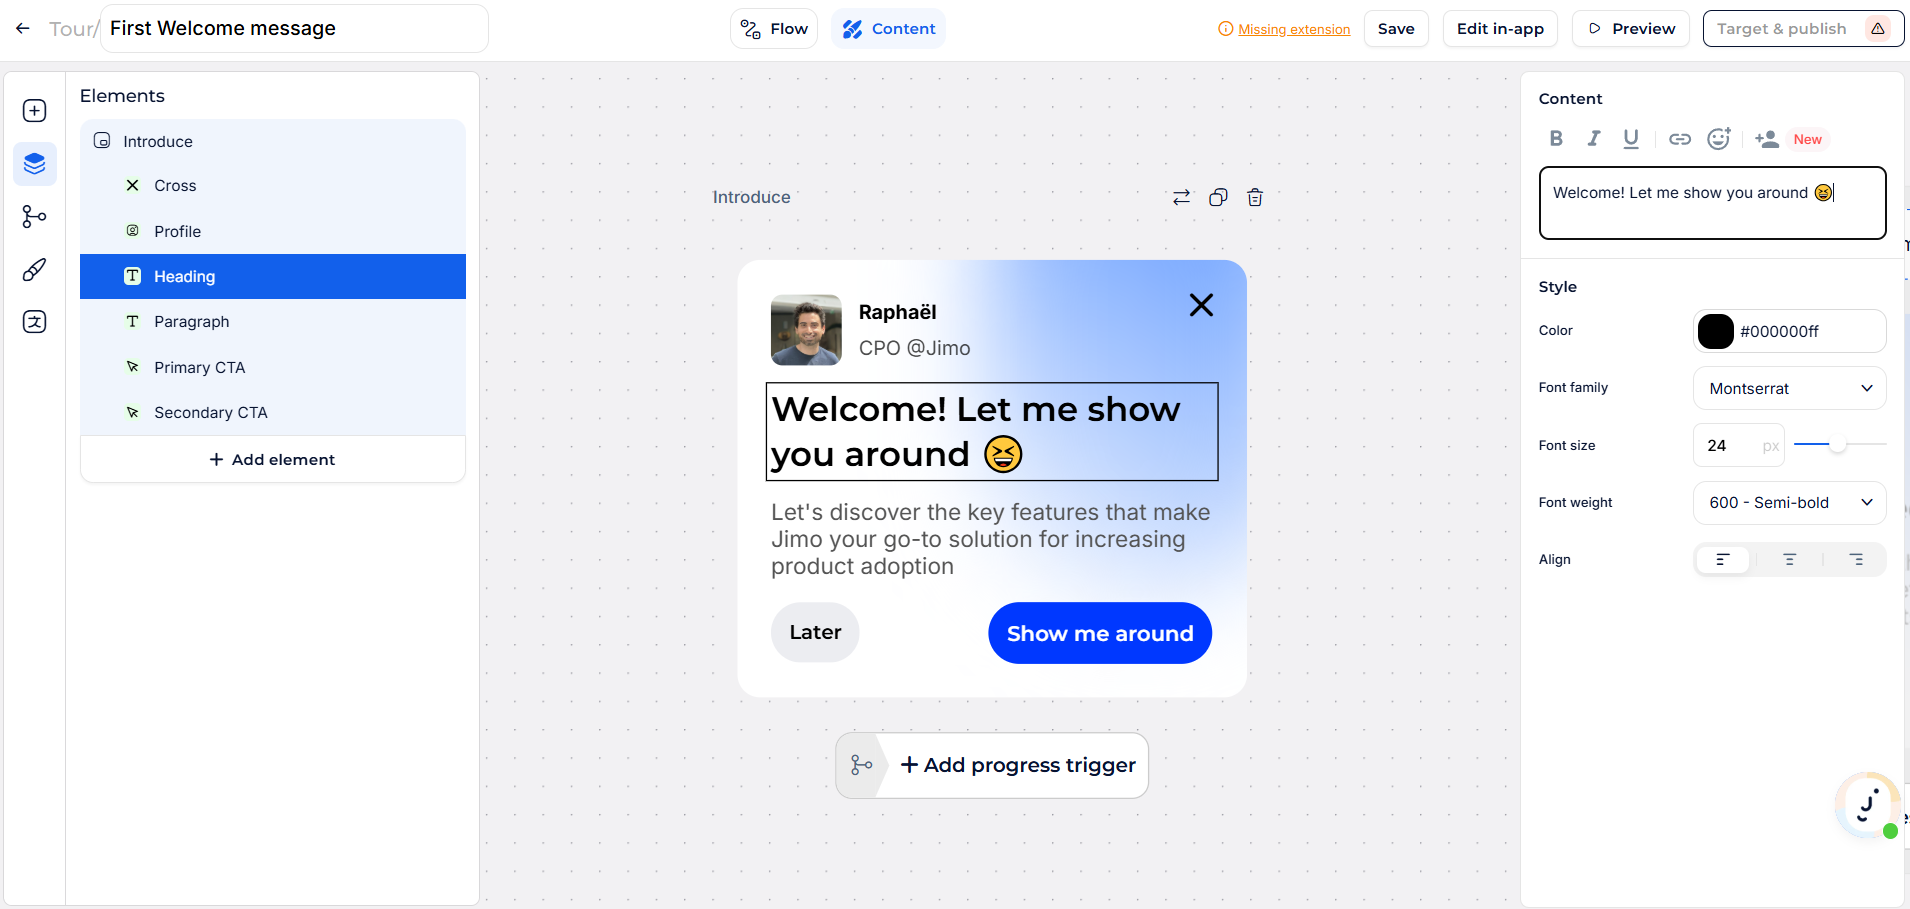Open the brush theme icon in sidebar

(x=35, y=269)
